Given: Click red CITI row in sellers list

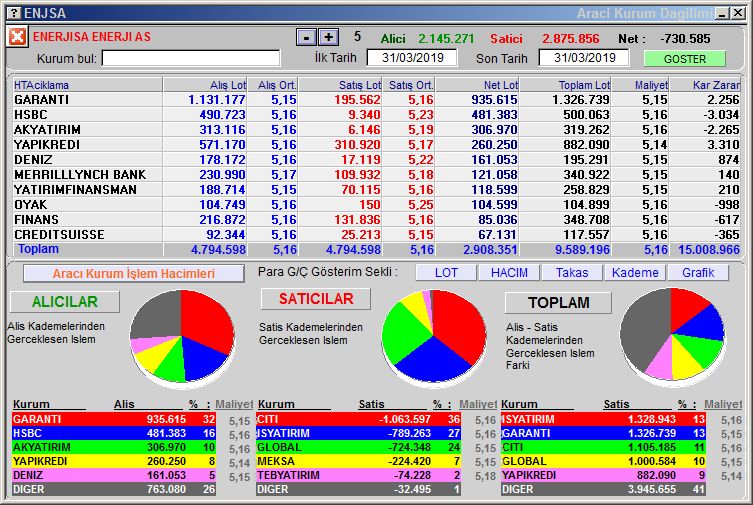Looking at the screenshot, I should (x=359, y=419).
